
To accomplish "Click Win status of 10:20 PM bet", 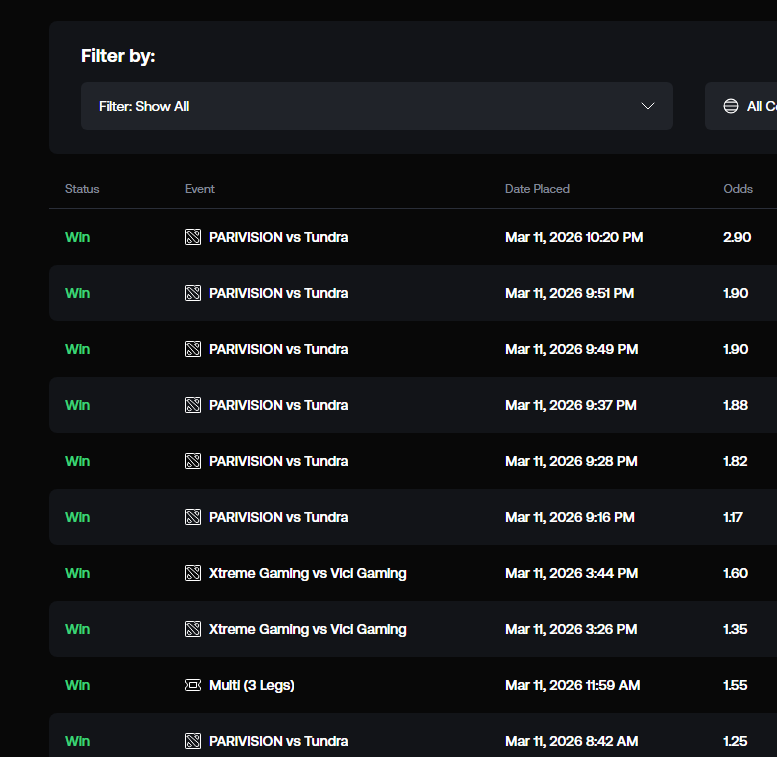I will tap(77, 237).
